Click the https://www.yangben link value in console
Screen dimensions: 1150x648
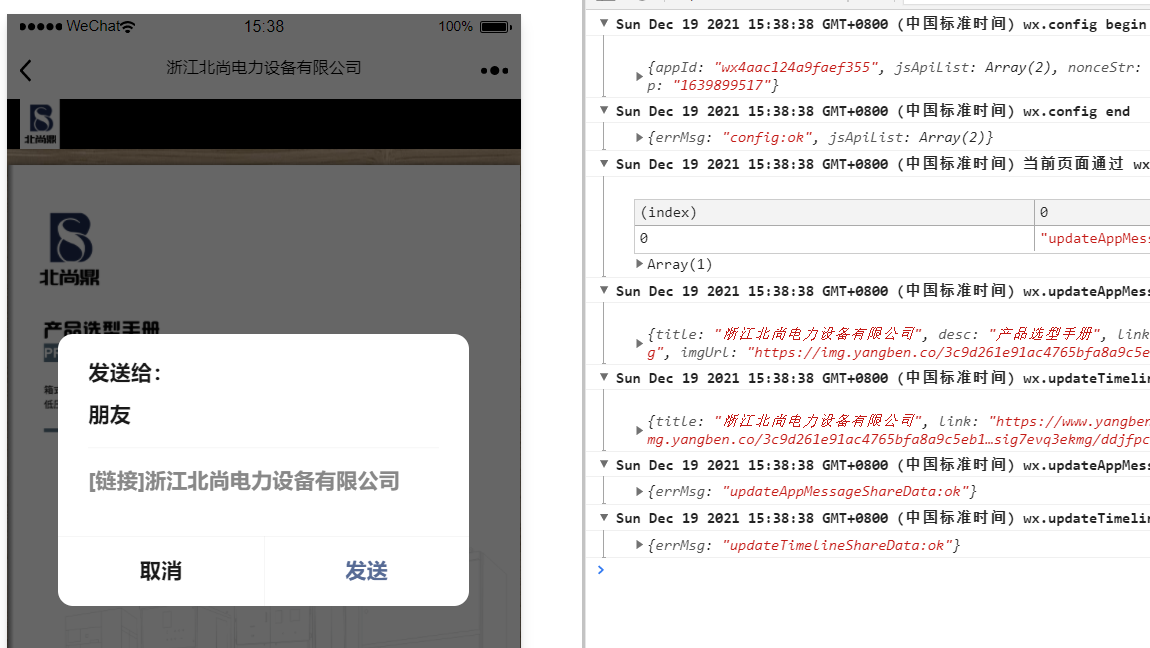pos(1069,421)
